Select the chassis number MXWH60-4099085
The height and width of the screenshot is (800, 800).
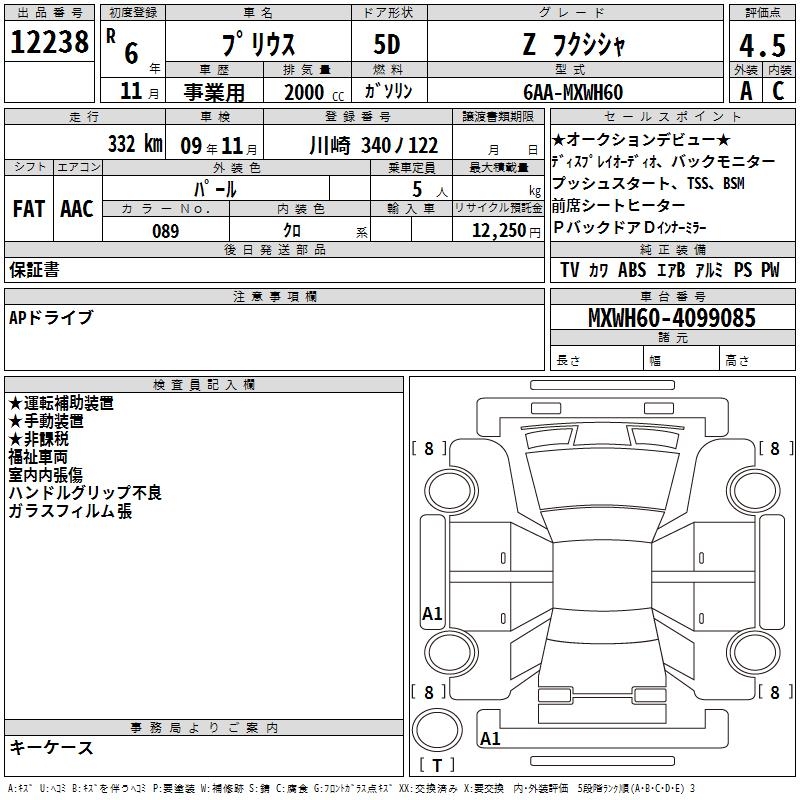(672, 317)
